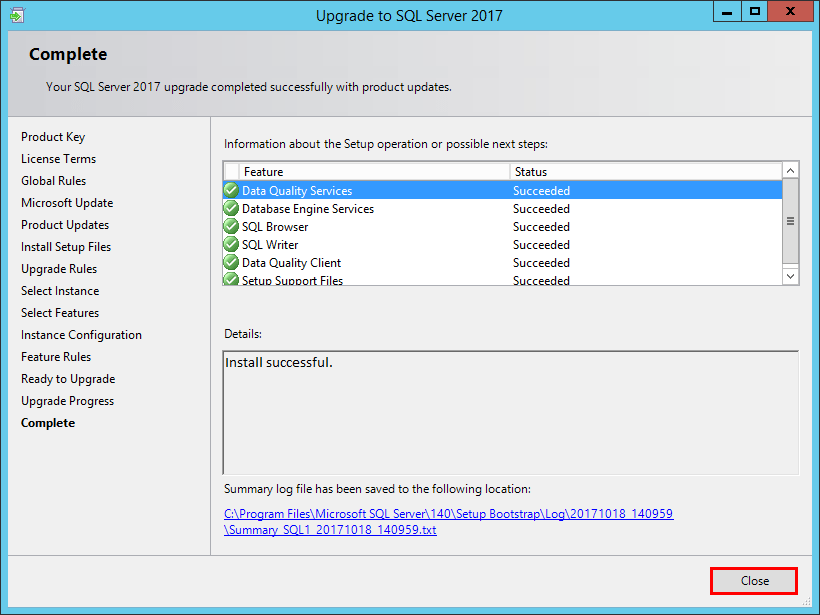Select the SQL Writer feature row
820x615 pixels.
(503, 244)
